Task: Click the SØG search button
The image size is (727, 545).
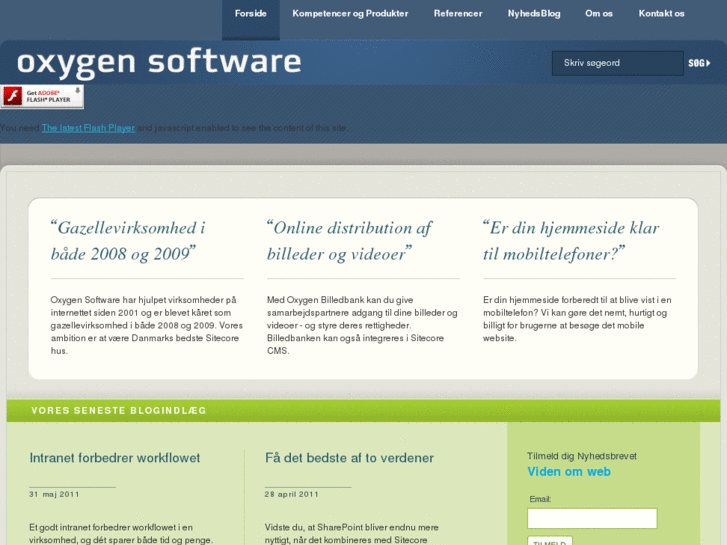Action: [x=699, y=63]
